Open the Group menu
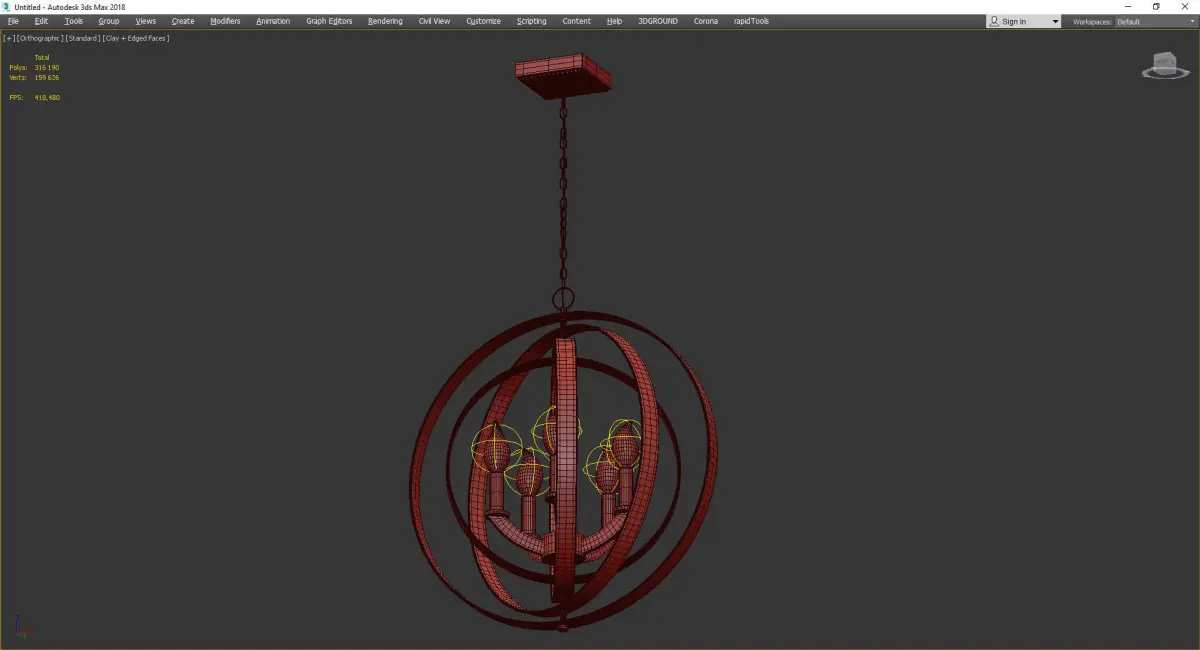The image size is (1200, 650). coord(108,21)
